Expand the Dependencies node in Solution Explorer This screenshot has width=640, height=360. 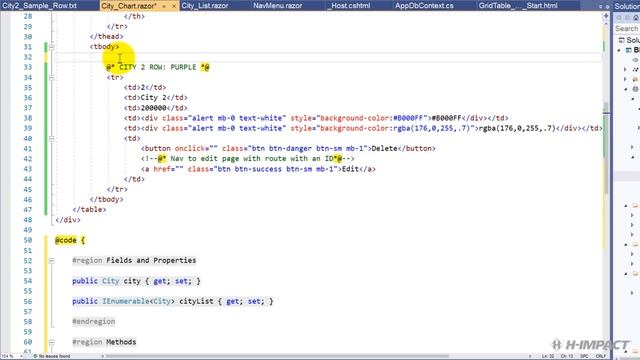(x=626, y=70)
